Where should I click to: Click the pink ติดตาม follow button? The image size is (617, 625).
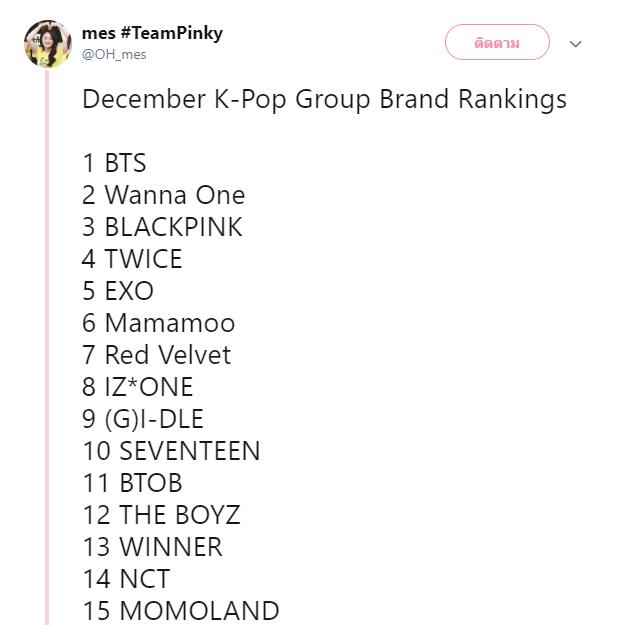497,42
